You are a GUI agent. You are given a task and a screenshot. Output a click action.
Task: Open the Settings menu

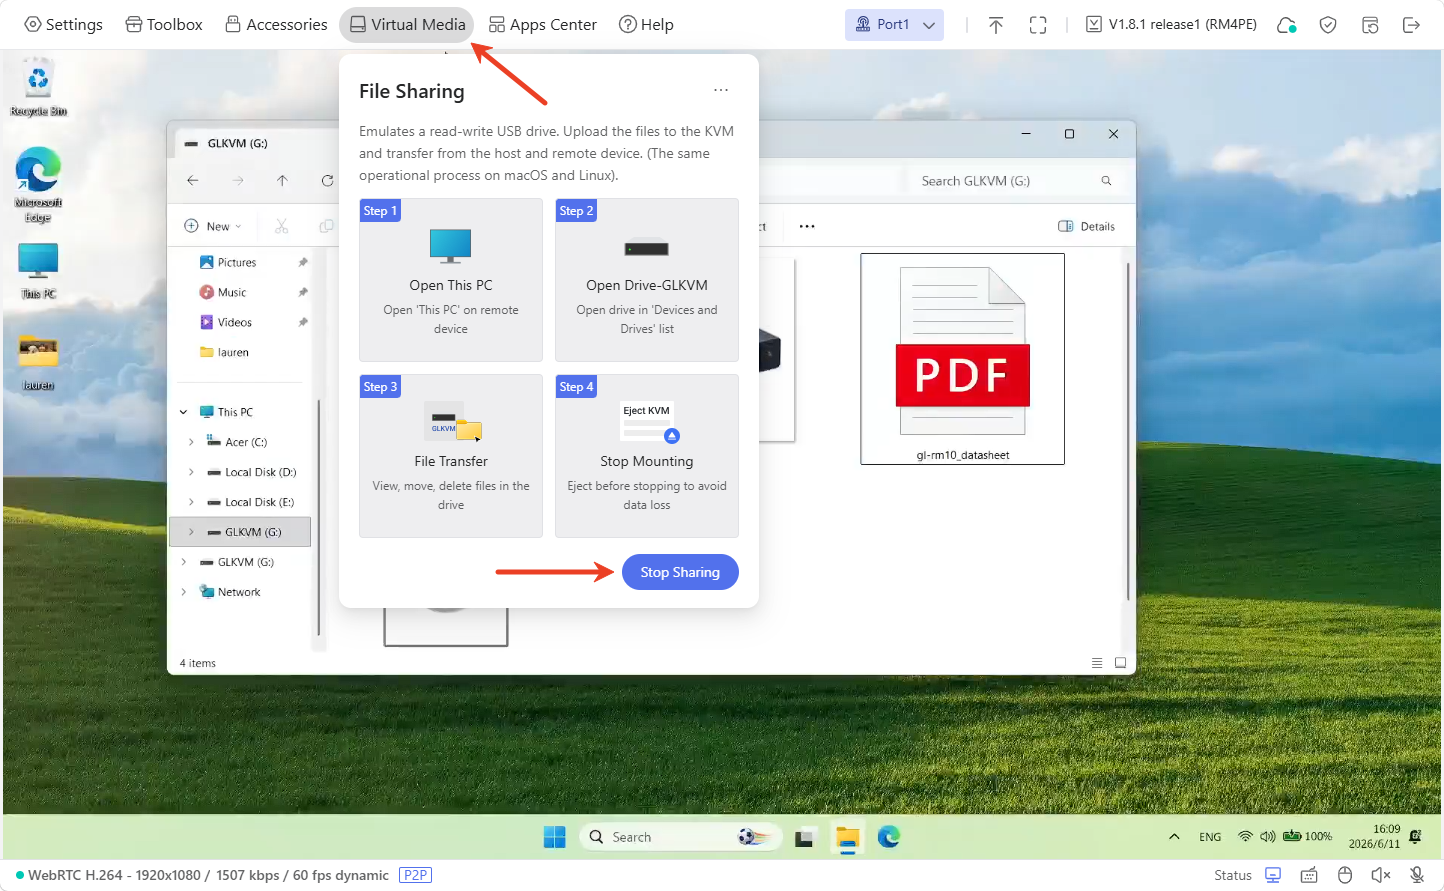point(64,24)
